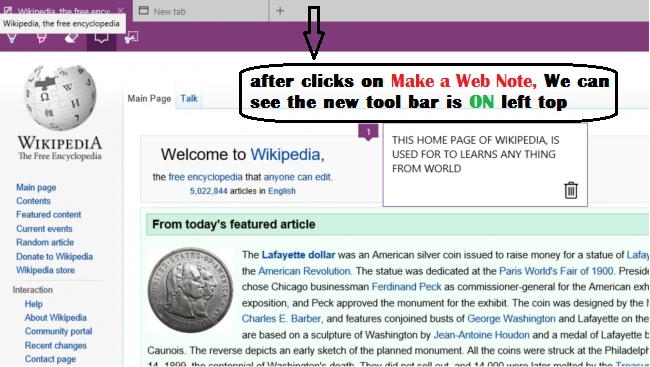Open the Jean-Antoine Houdon link
This screenshot has height=367, width=650.
pyautogui.click(x=481, y=335)
